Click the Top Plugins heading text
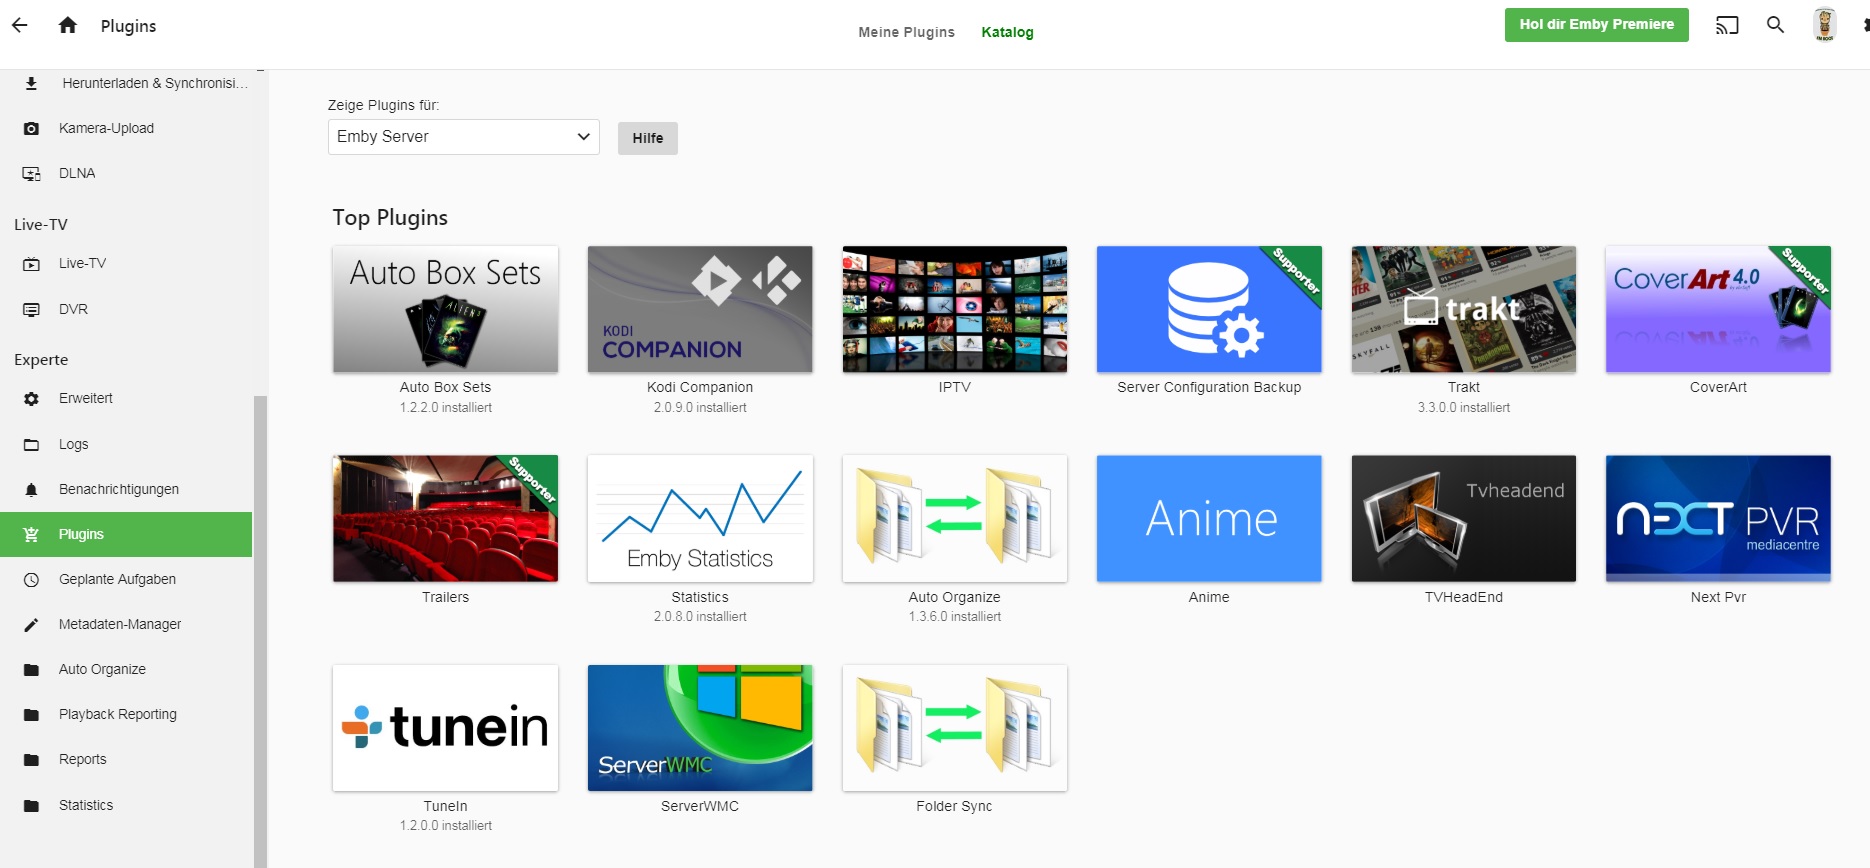This screenshot has height=868, width=1870. 390,218
